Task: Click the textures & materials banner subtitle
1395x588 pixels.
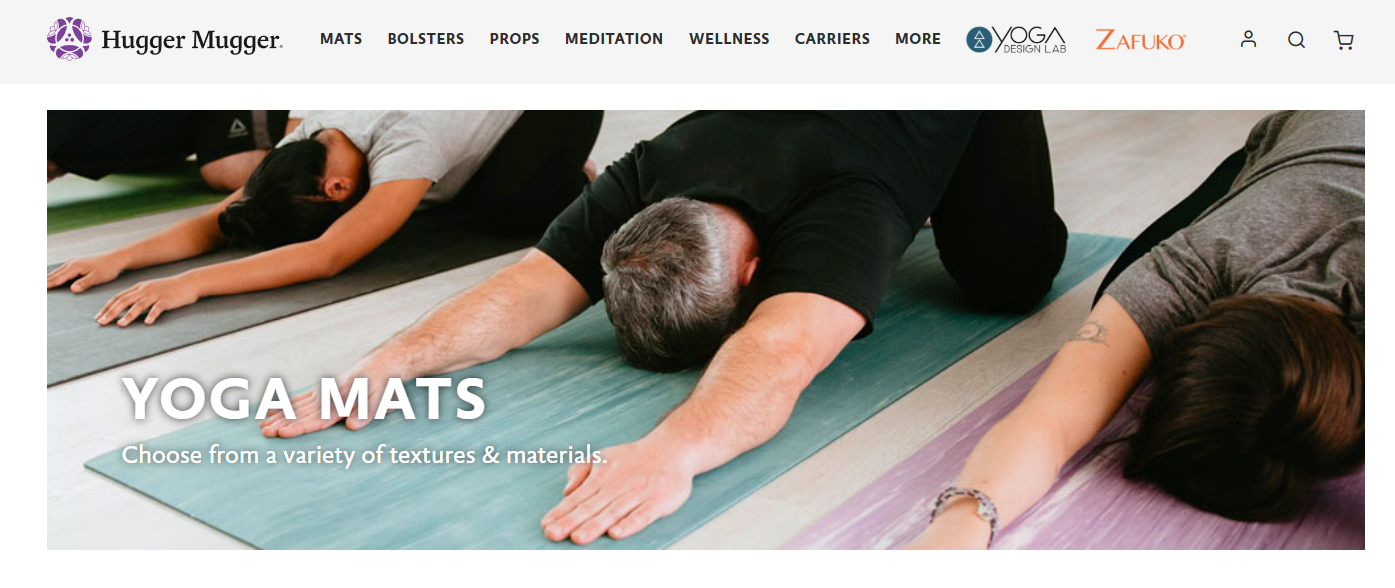Action: click(364, 455)
